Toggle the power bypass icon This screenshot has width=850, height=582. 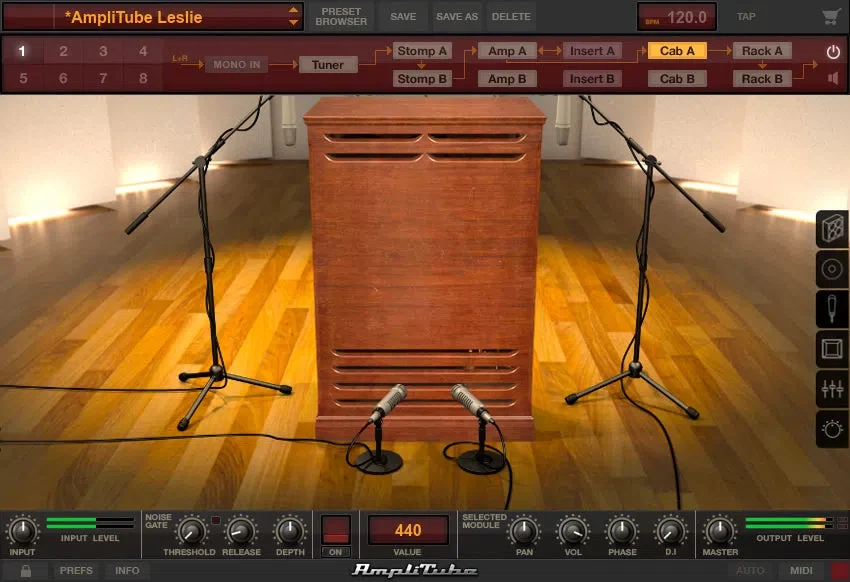pos(833,51)
